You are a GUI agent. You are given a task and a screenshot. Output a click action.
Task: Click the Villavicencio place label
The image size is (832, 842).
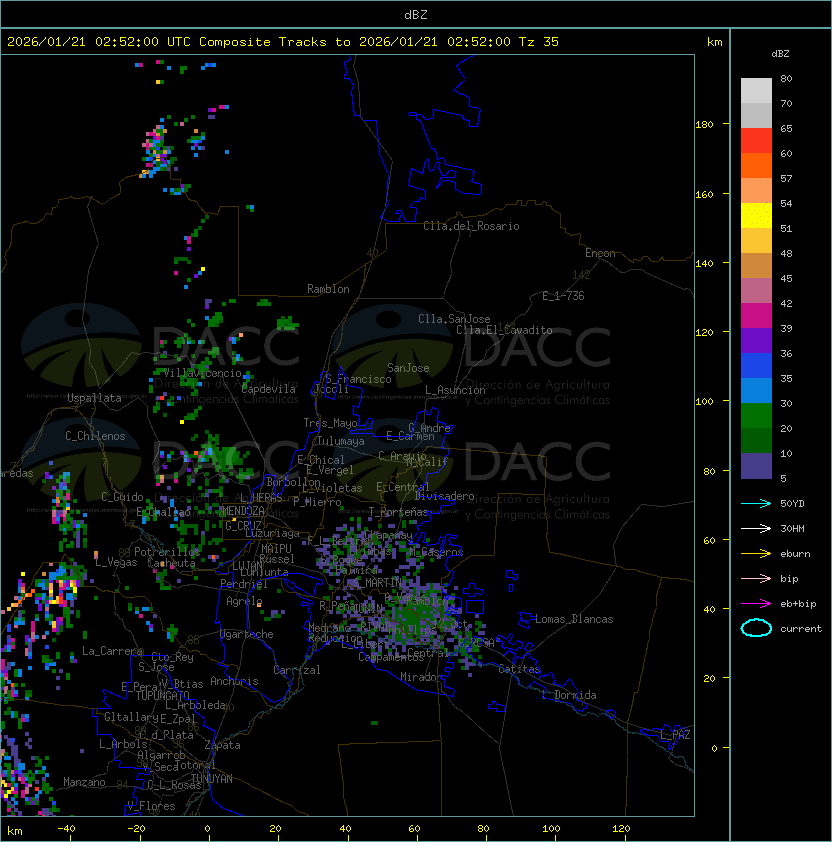point(202,373)
